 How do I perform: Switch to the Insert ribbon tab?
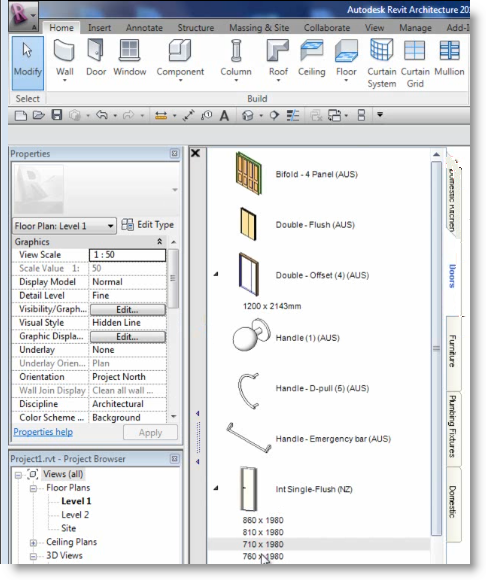click(99, 28)
